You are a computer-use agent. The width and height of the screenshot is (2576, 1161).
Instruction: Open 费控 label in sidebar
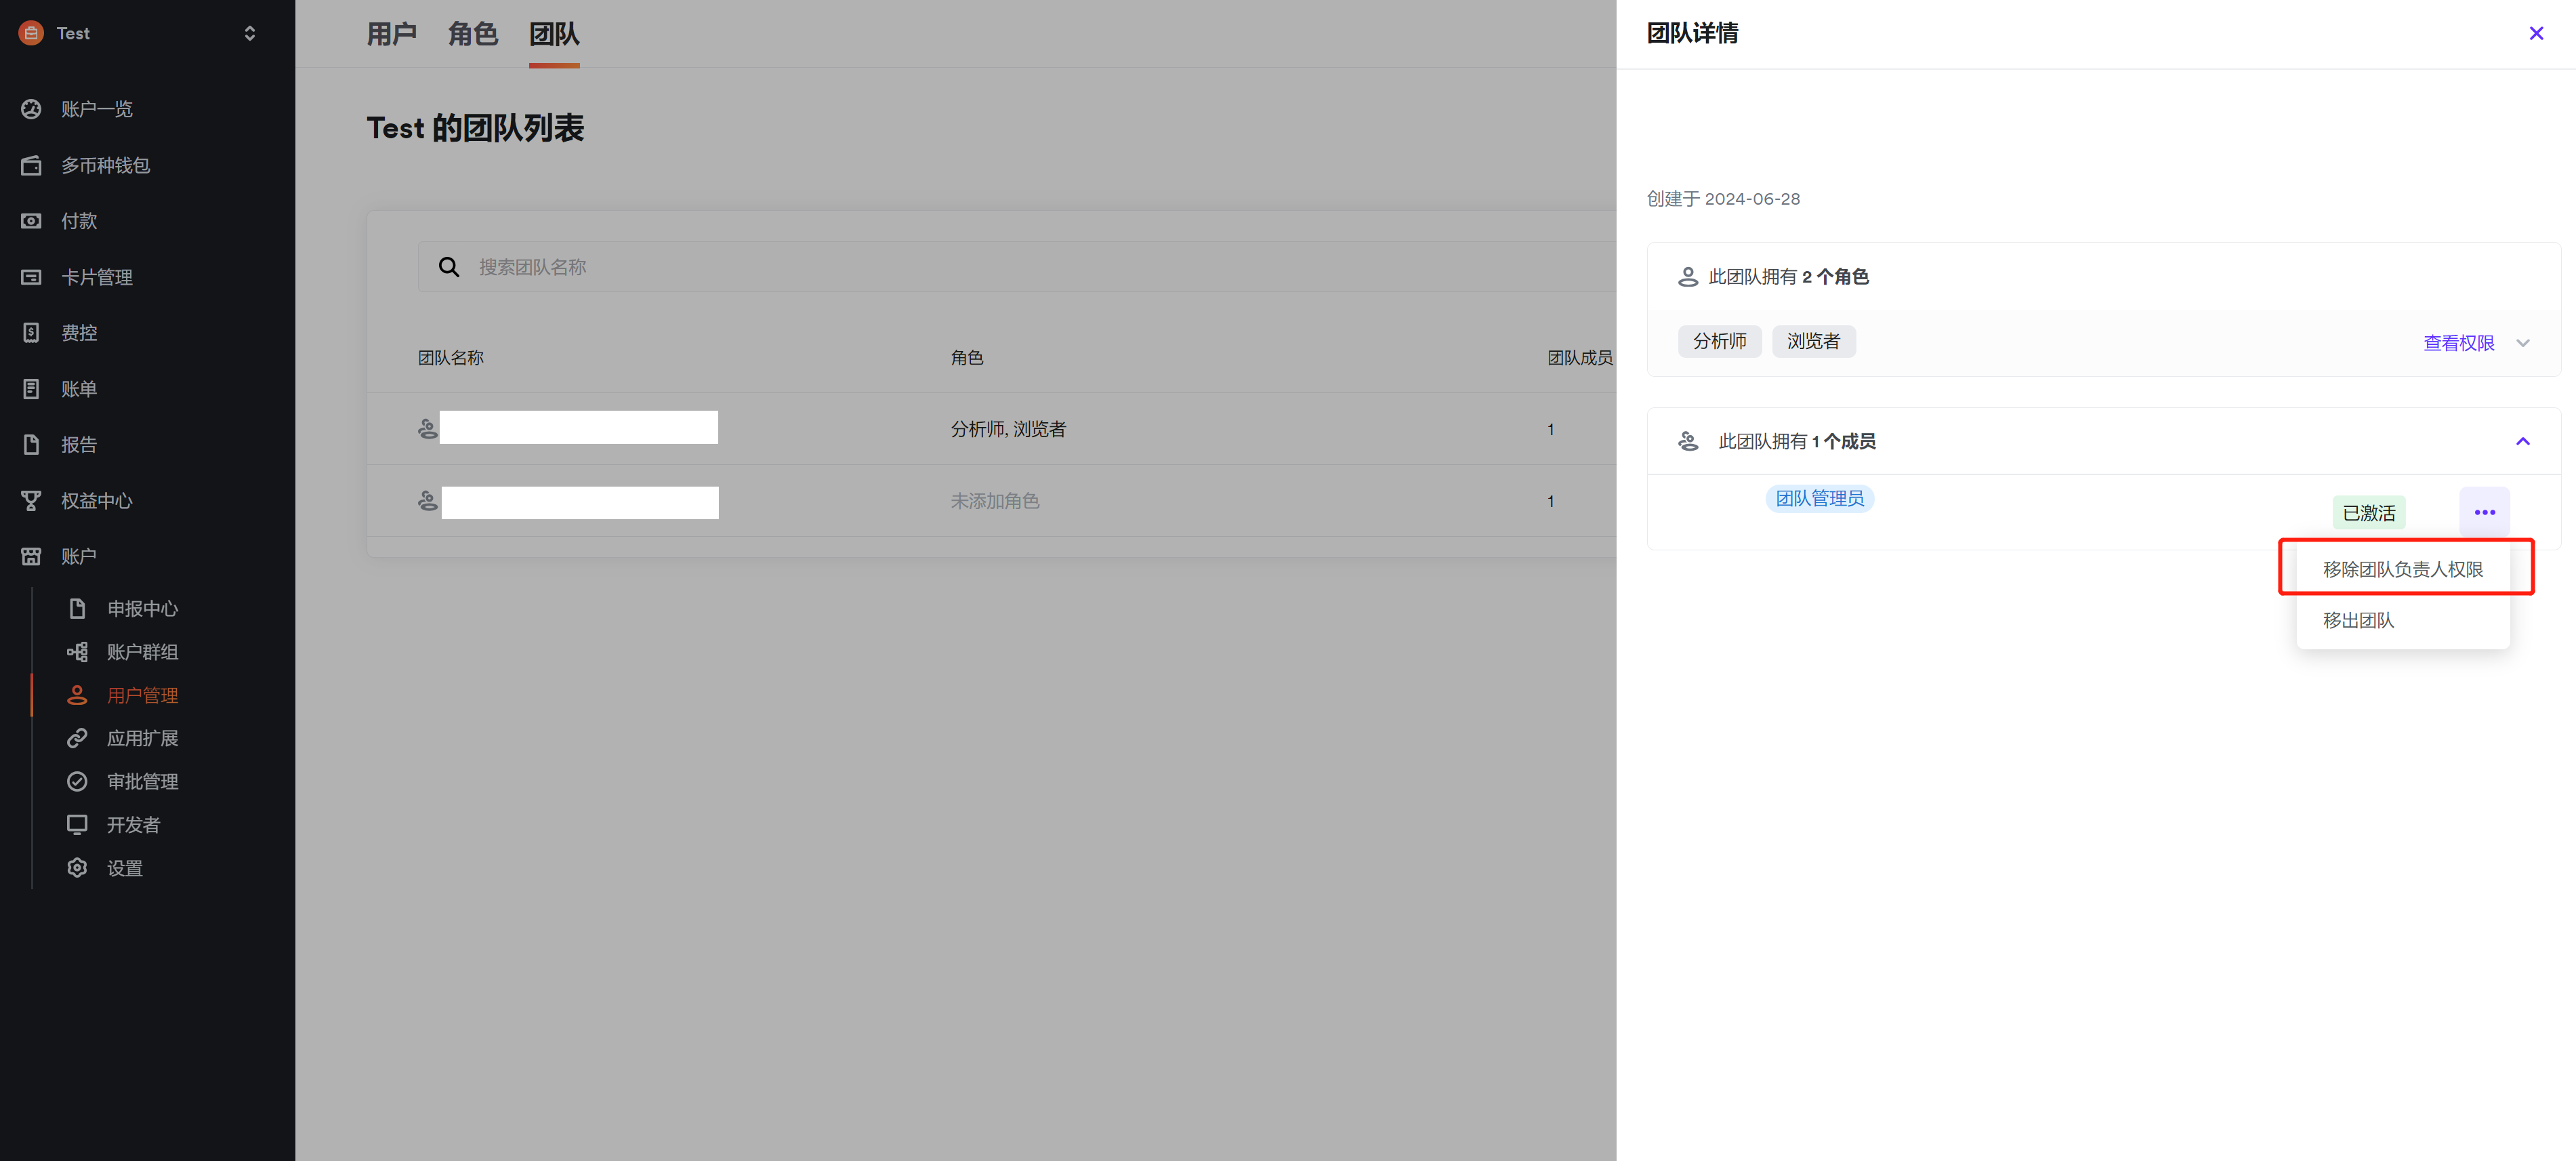pos(79,333)
